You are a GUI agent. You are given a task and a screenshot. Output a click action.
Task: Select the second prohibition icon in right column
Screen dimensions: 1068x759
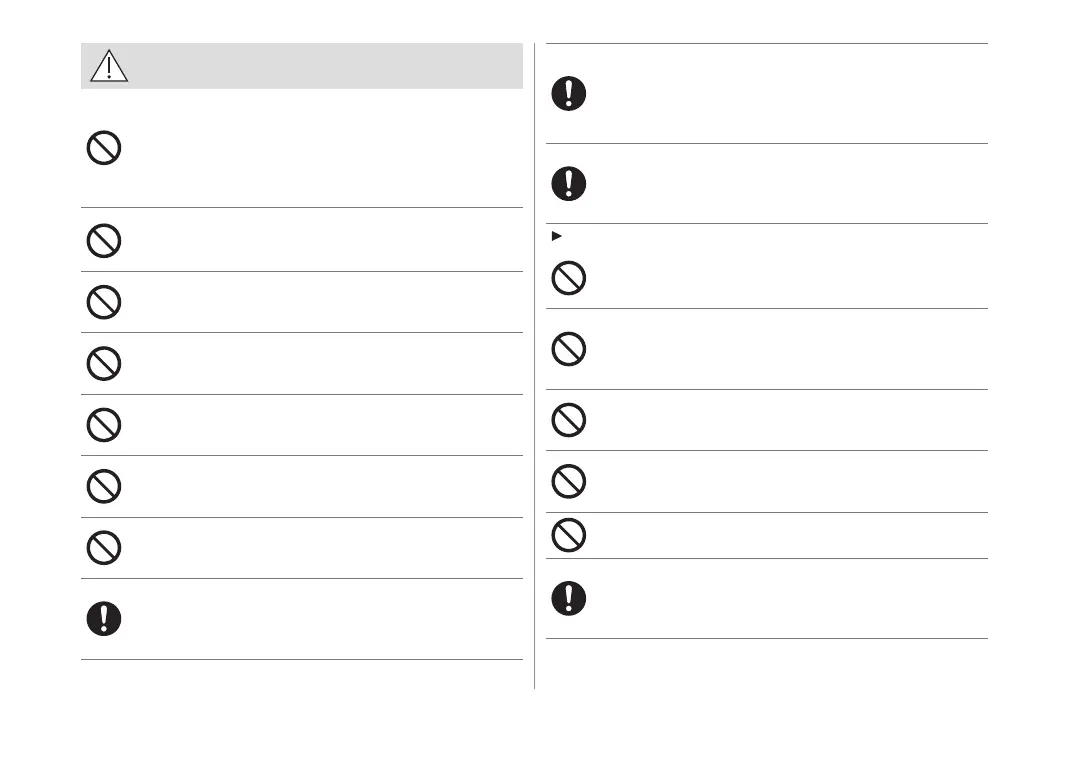(x=569, y=349)
